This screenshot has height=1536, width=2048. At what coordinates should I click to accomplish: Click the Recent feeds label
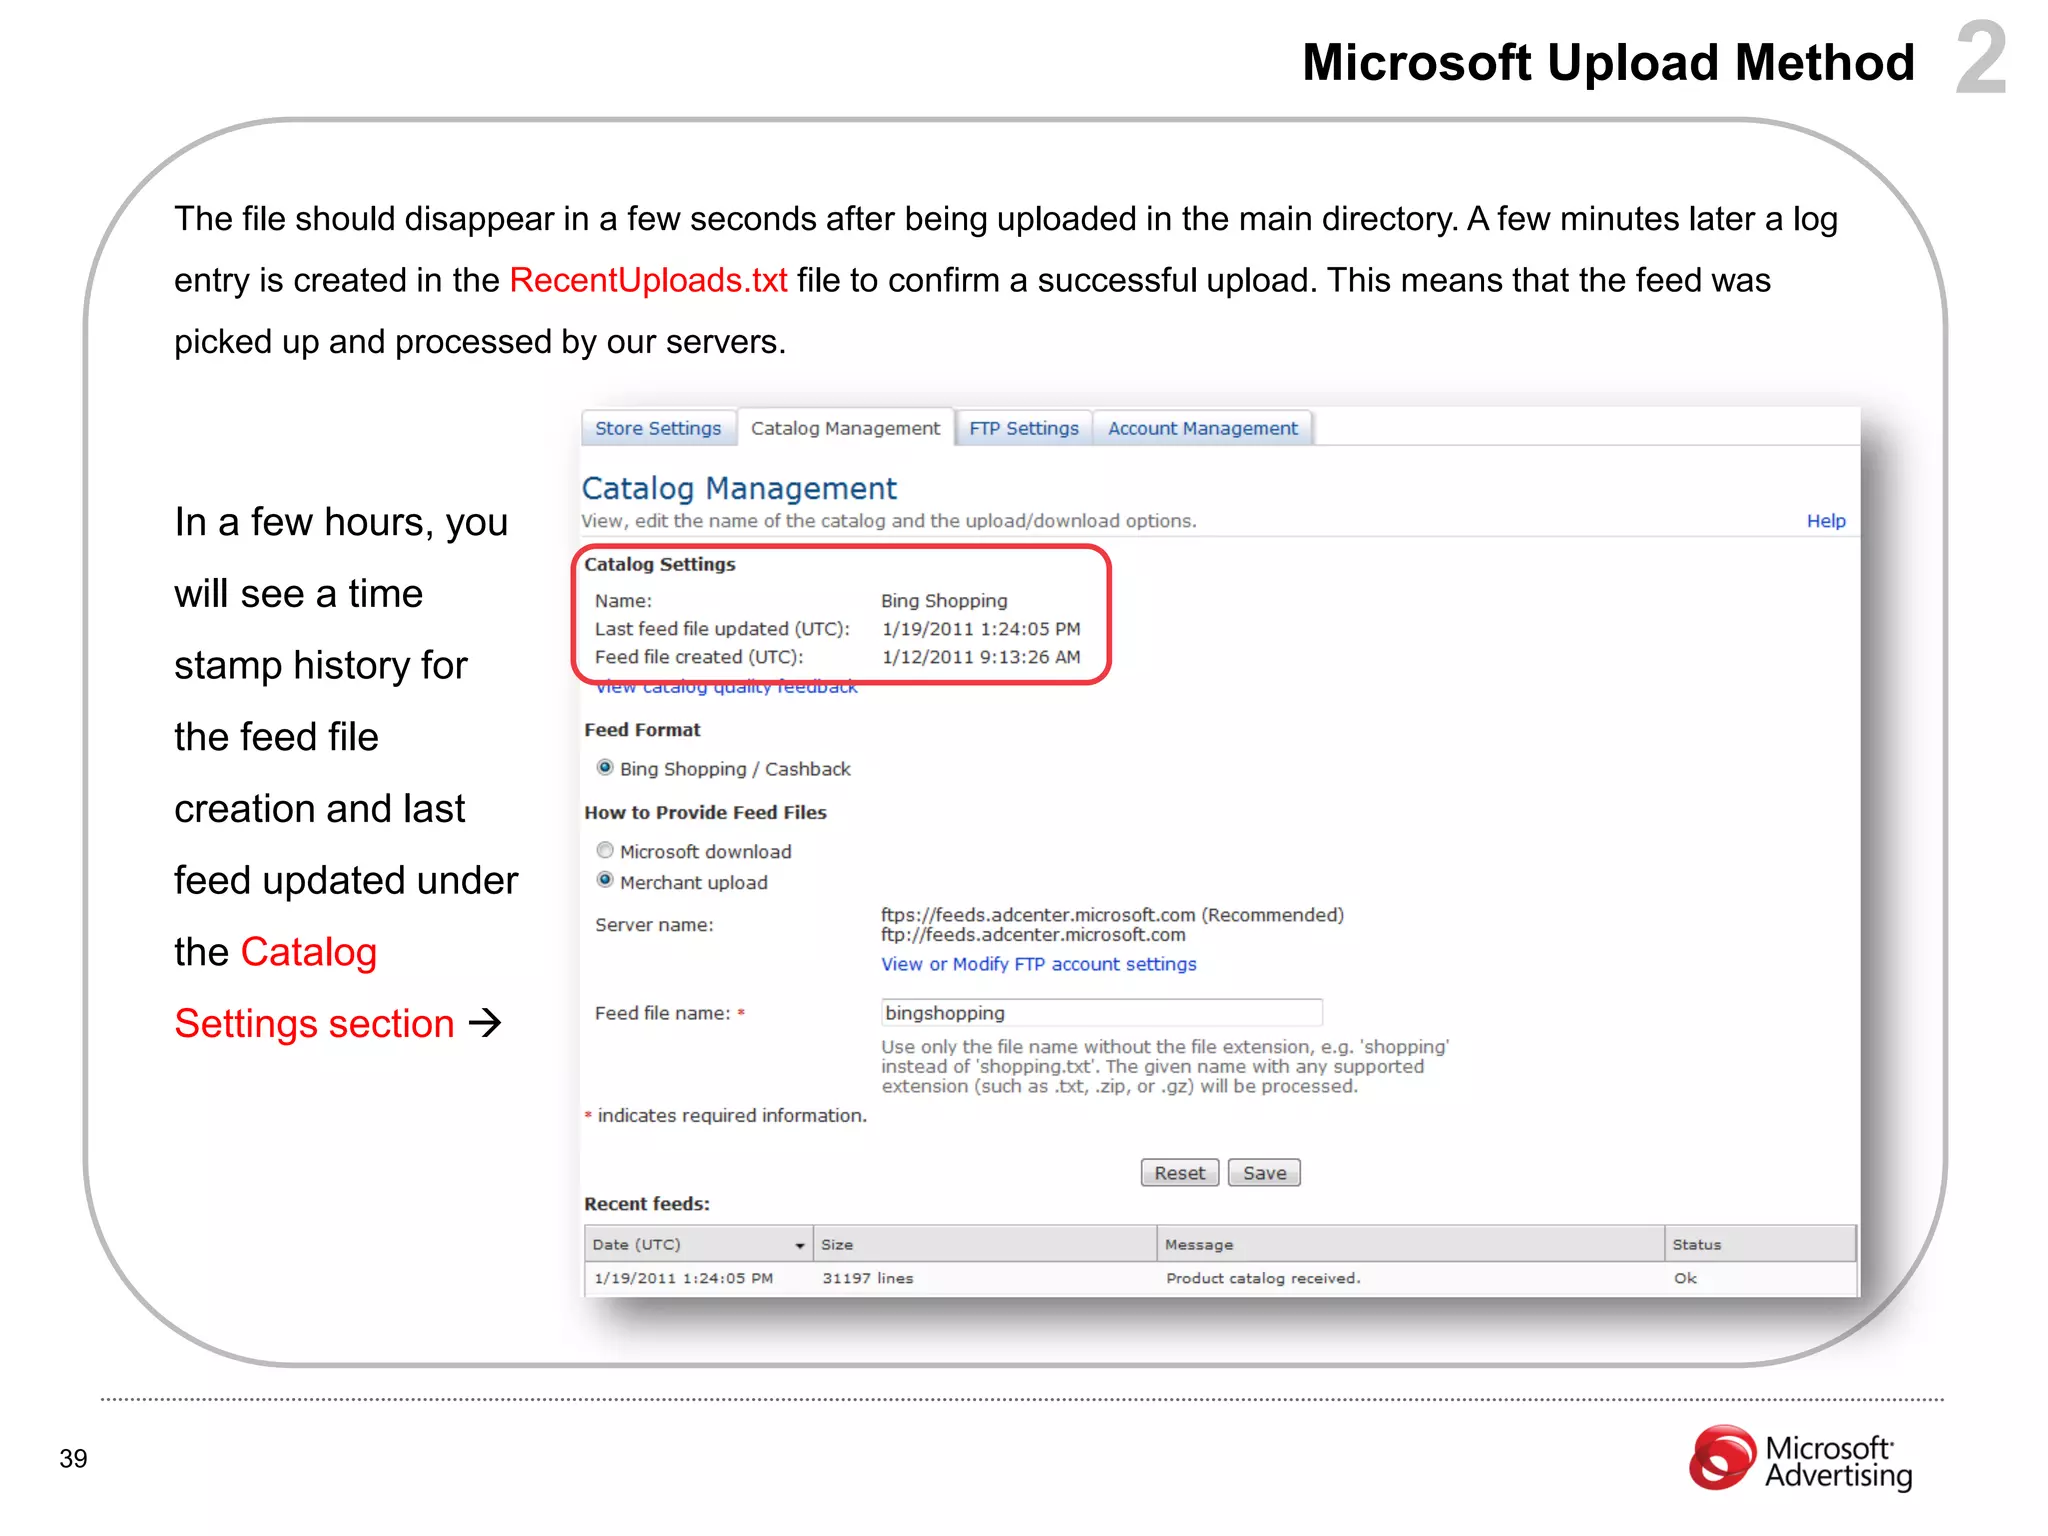647,1204
